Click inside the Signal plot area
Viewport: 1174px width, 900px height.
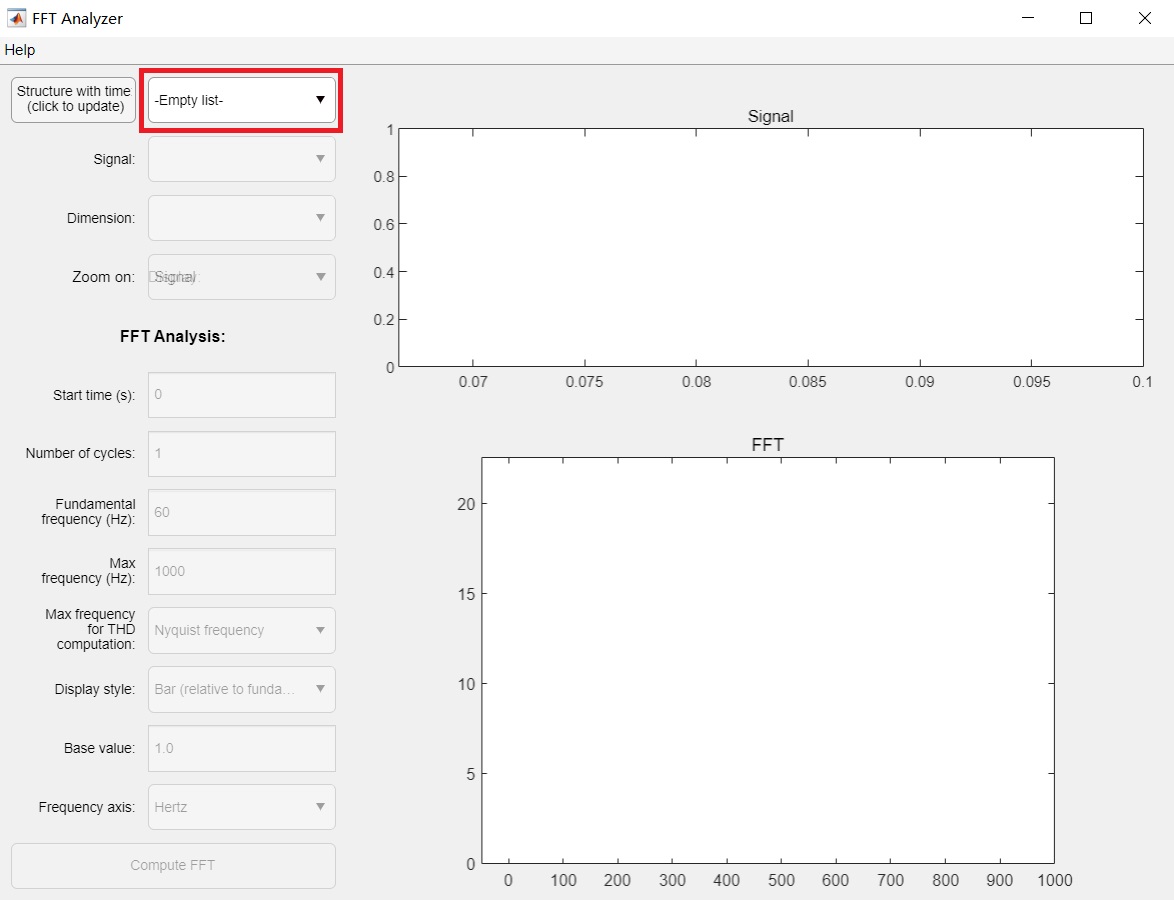point(770,248)
